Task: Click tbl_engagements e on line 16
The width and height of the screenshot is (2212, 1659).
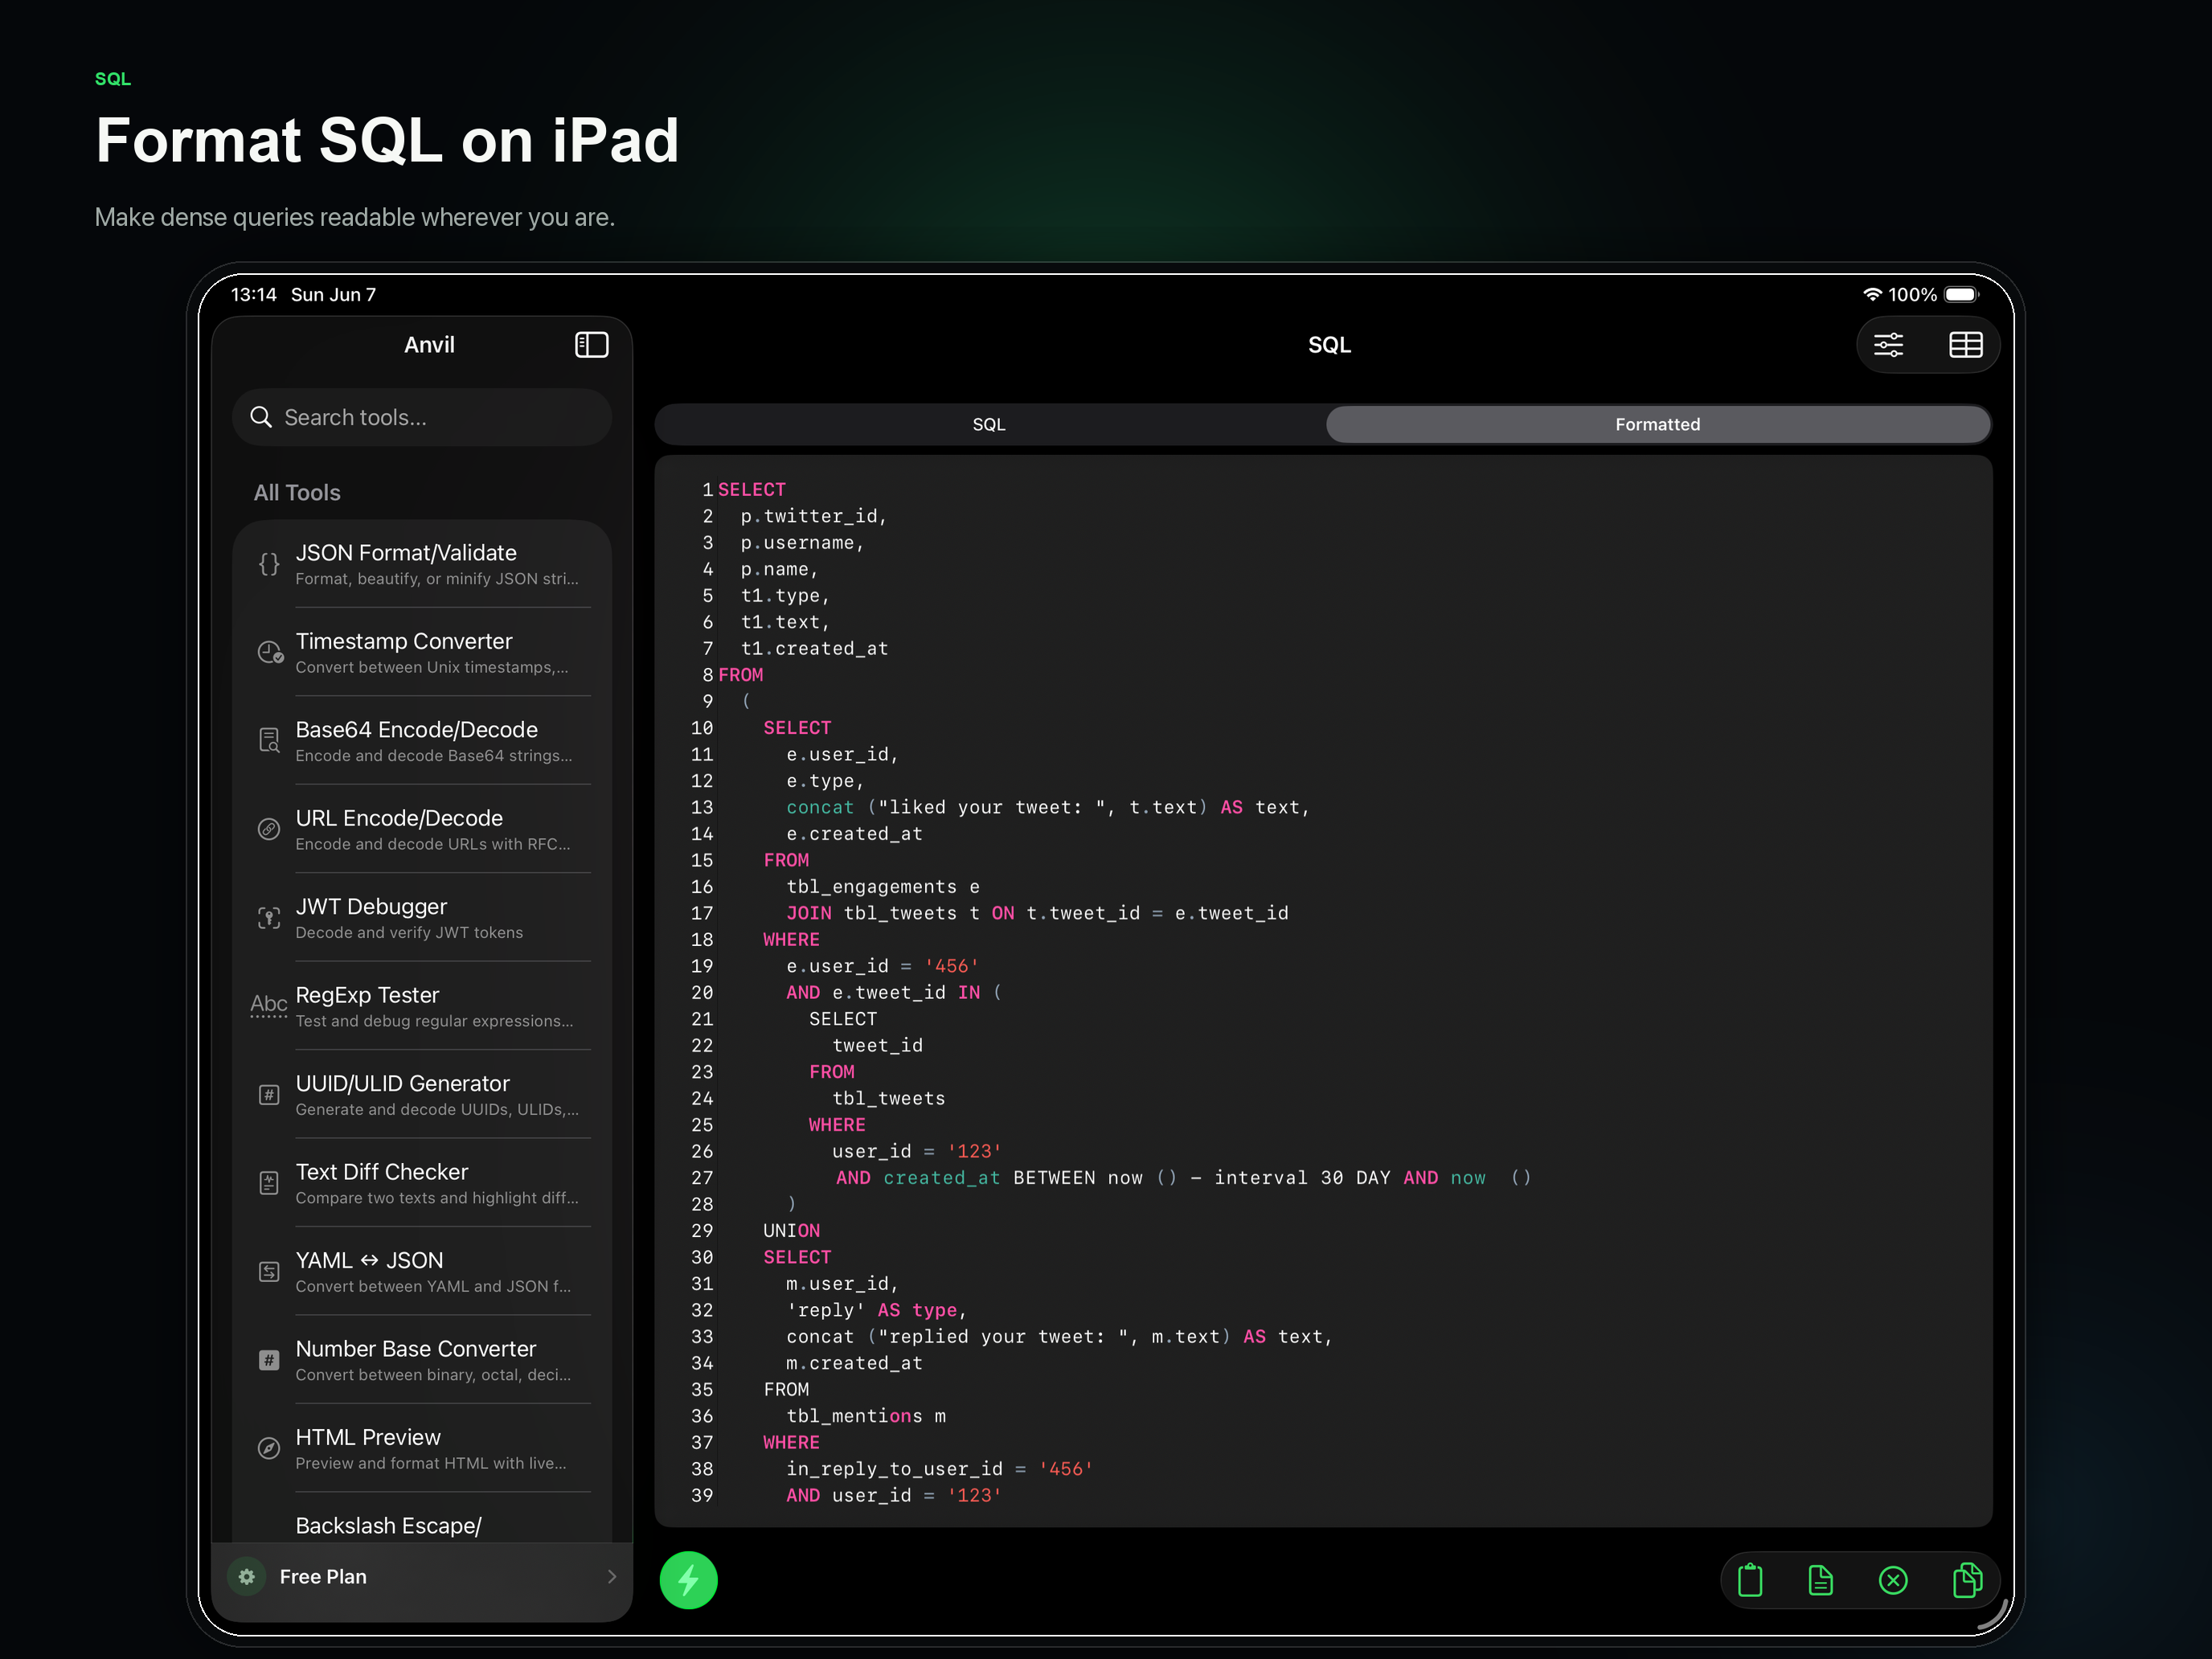Action: [883, 887]
